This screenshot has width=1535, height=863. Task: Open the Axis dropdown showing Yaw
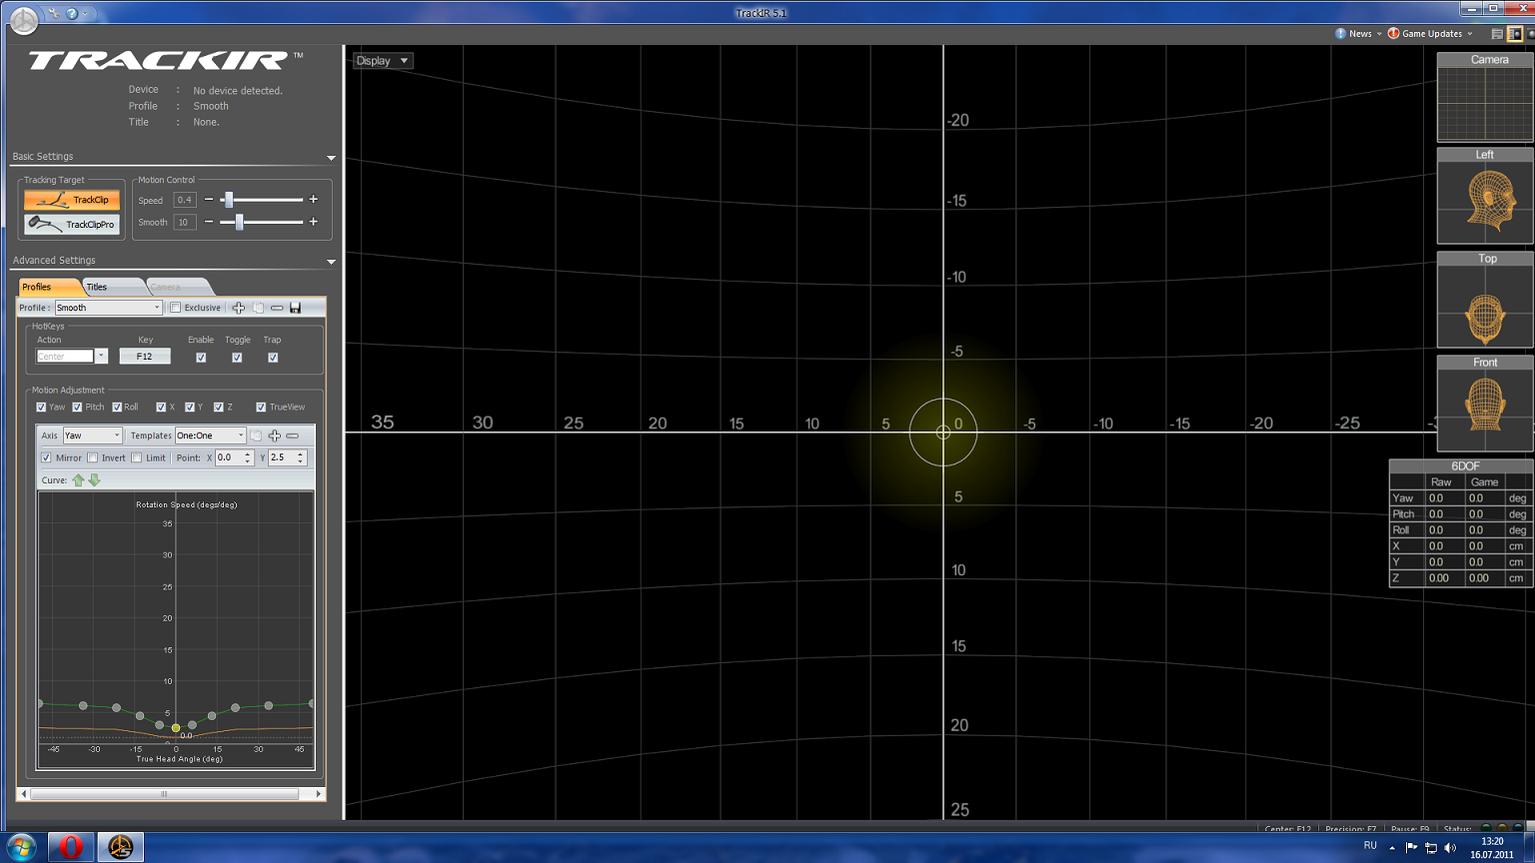92,436
